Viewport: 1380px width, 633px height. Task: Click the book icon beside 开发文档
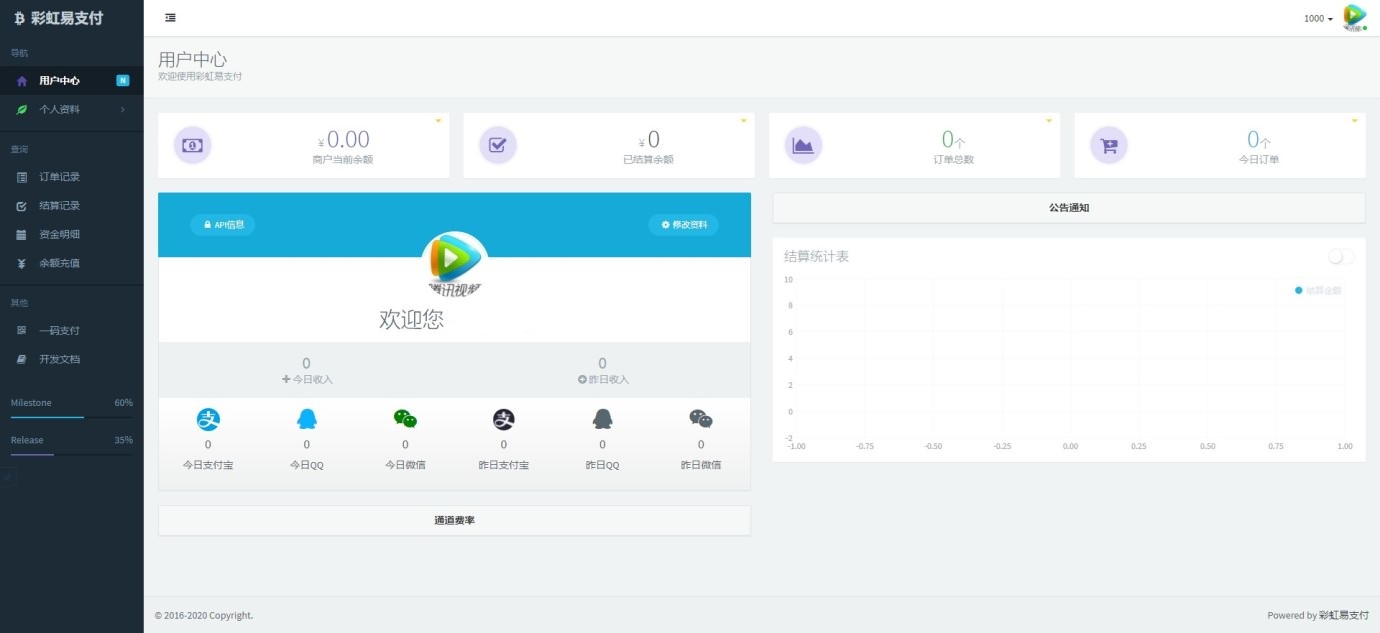(22, 359)
